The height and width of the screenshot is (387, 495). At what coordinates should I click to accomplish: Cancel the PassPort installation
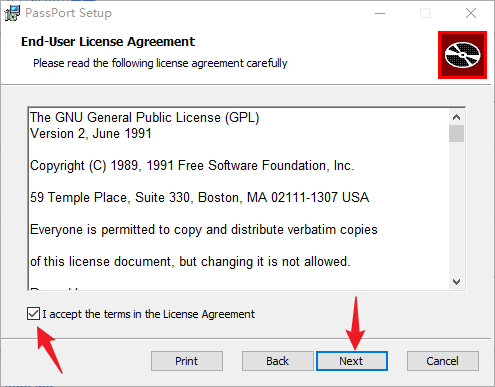[x=443, y=361]
